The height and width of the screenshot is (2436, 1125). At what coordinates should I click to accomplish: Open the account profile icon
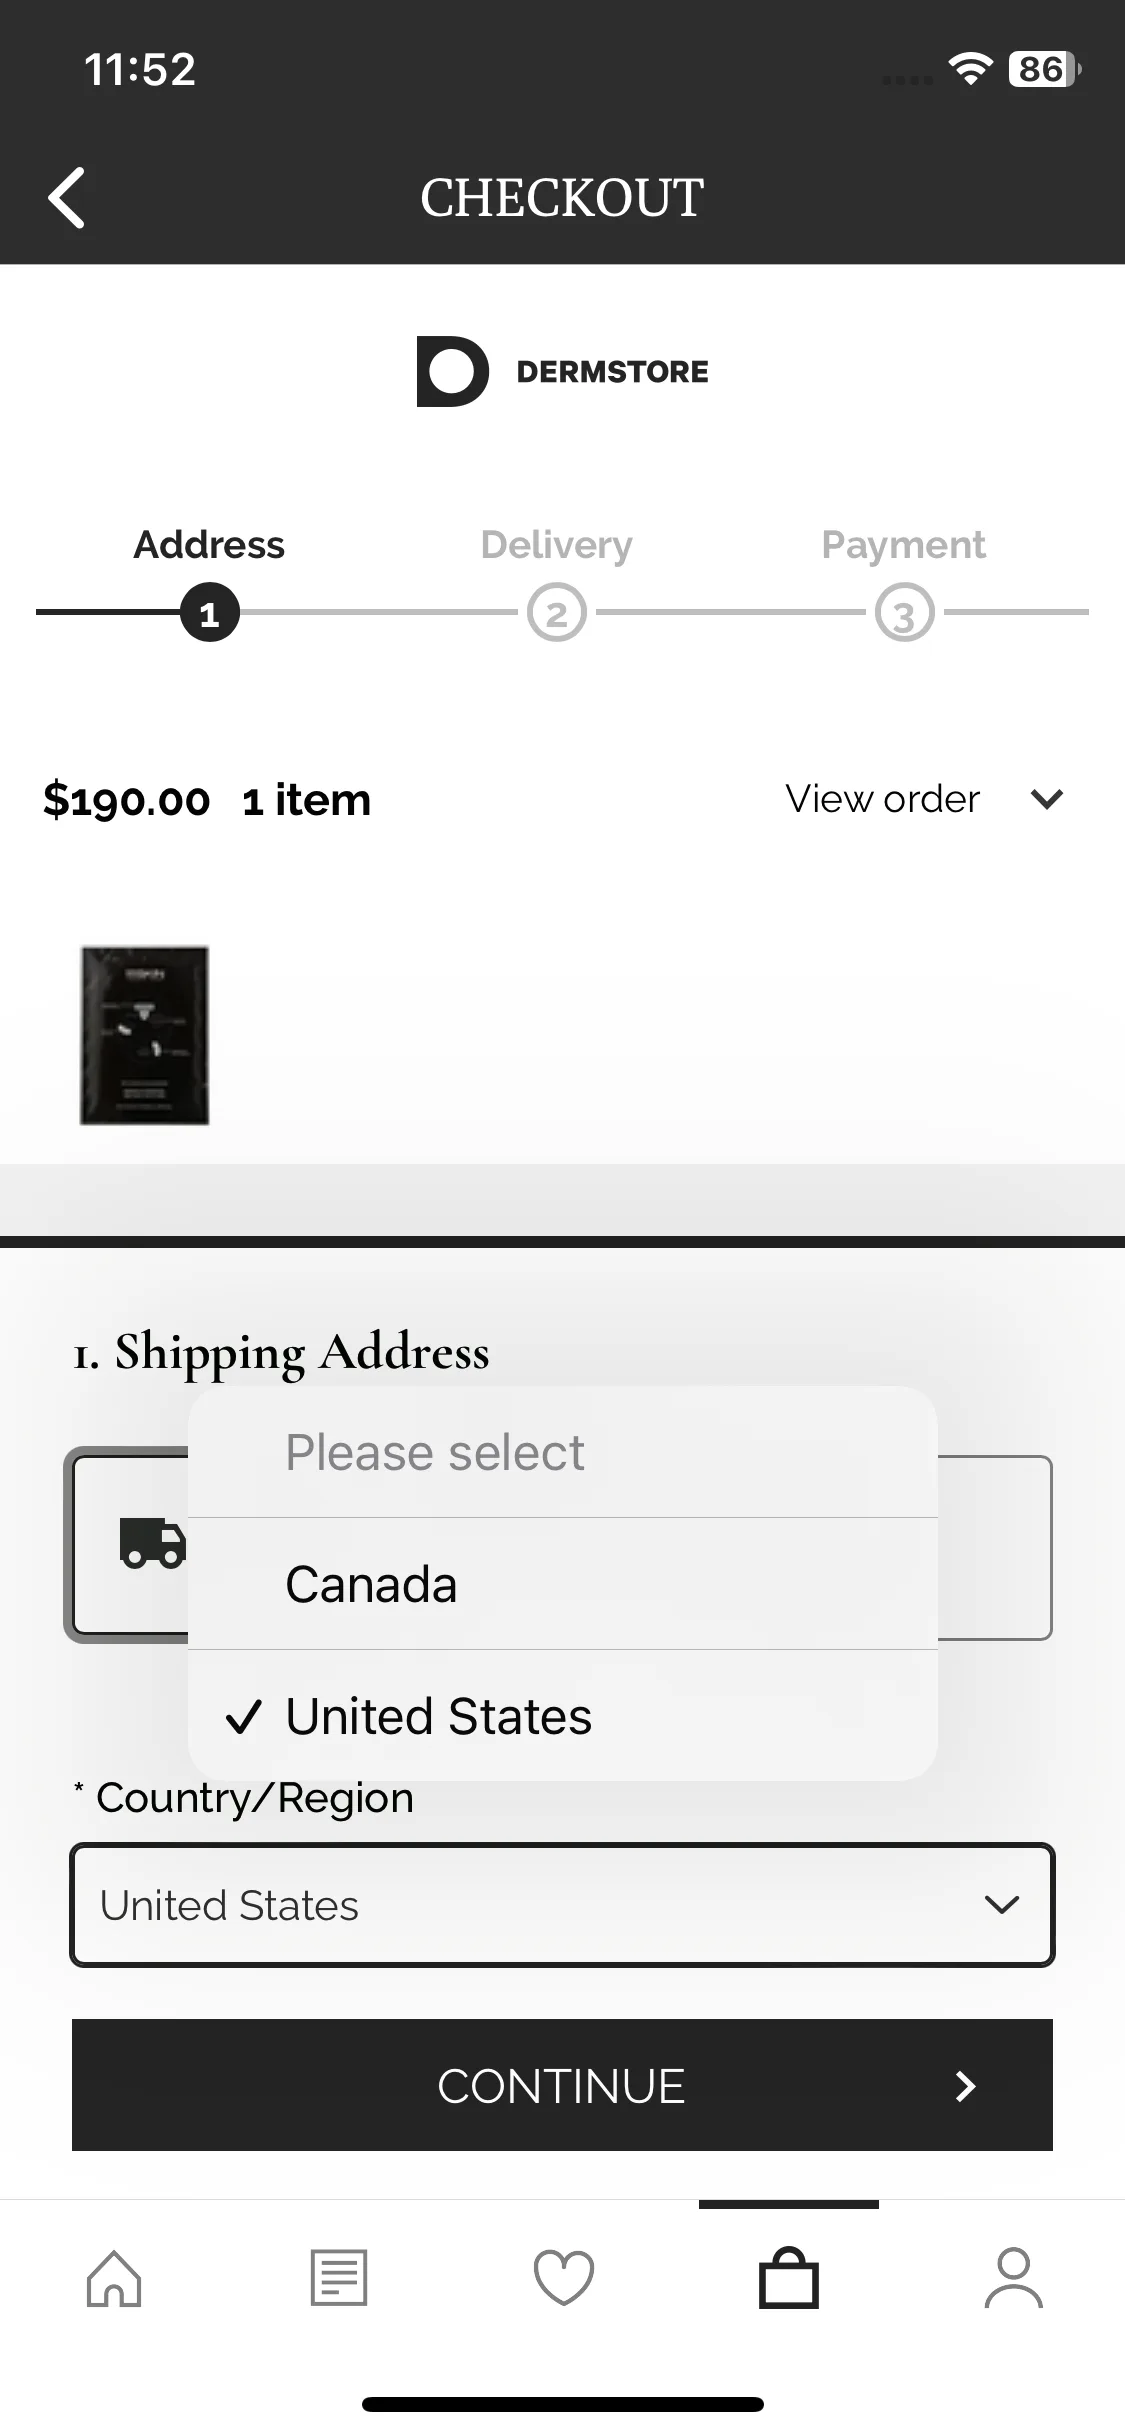point(1014,2278)
